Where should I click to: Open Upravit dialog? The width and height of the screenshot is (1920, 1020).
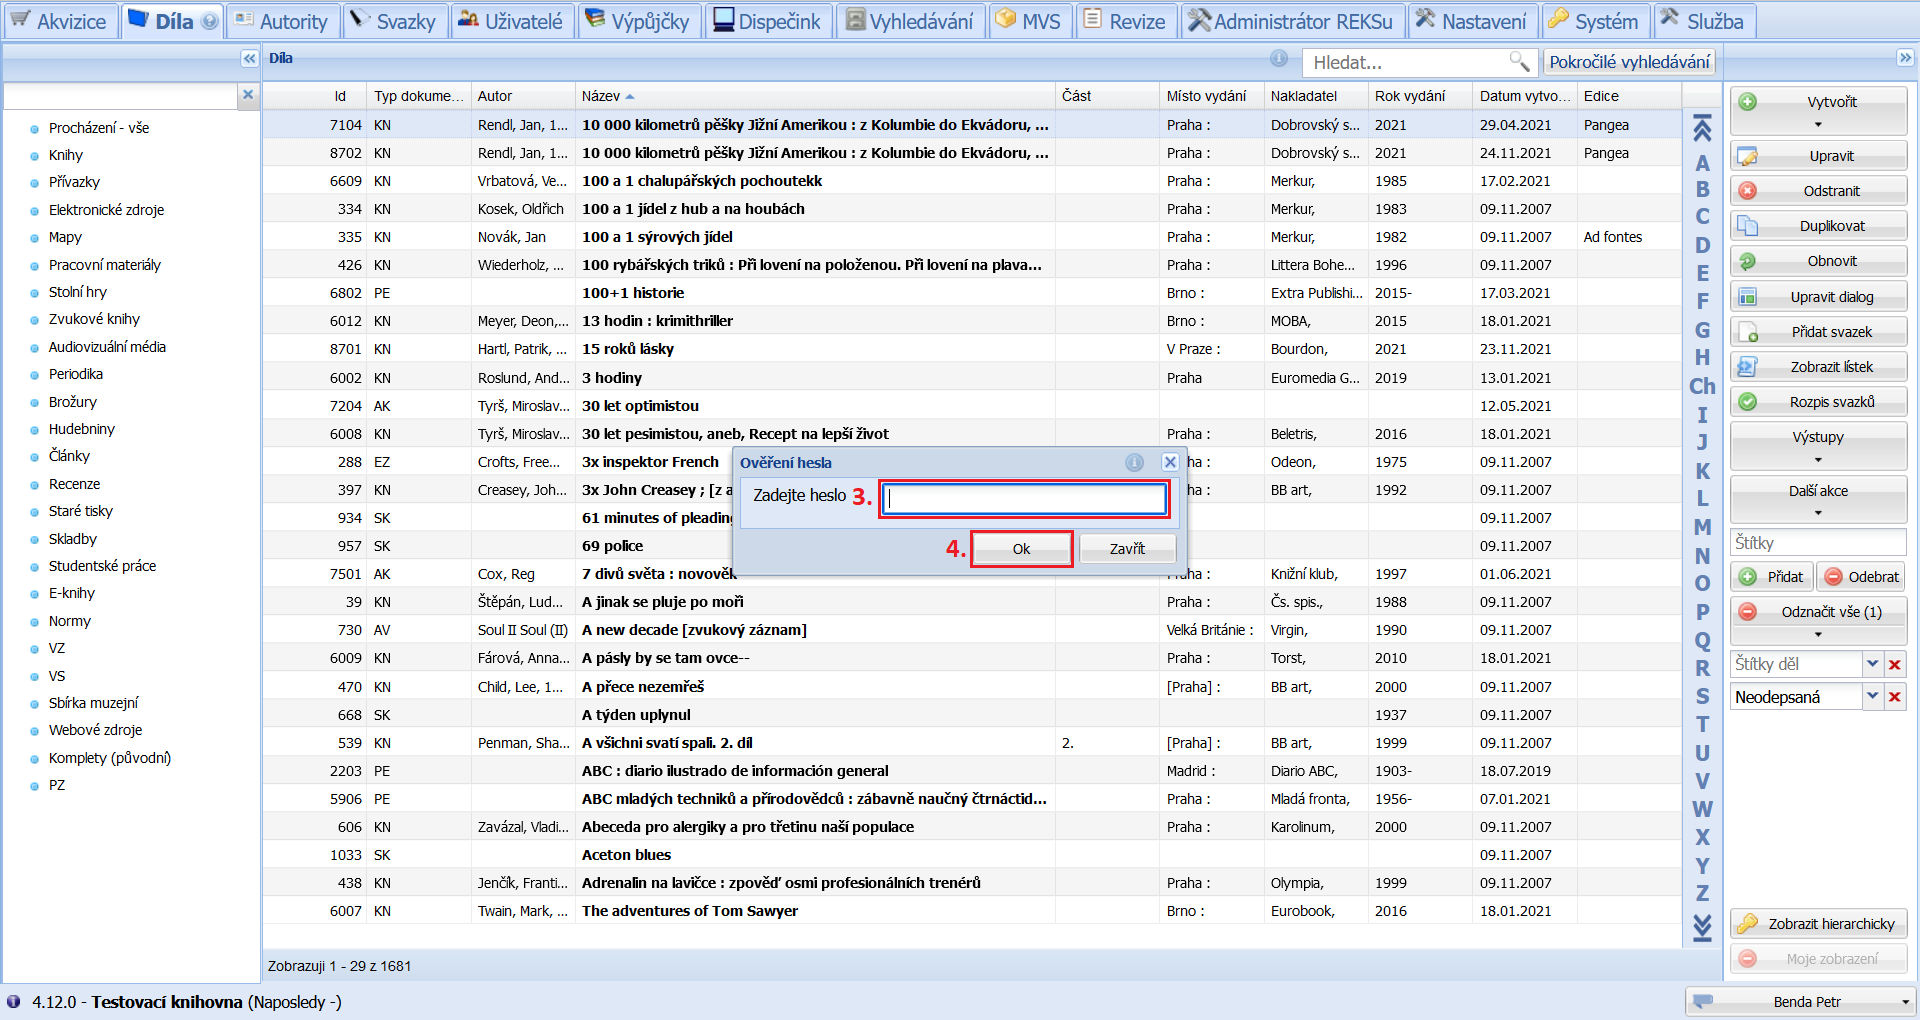[x=1818, y=297]
